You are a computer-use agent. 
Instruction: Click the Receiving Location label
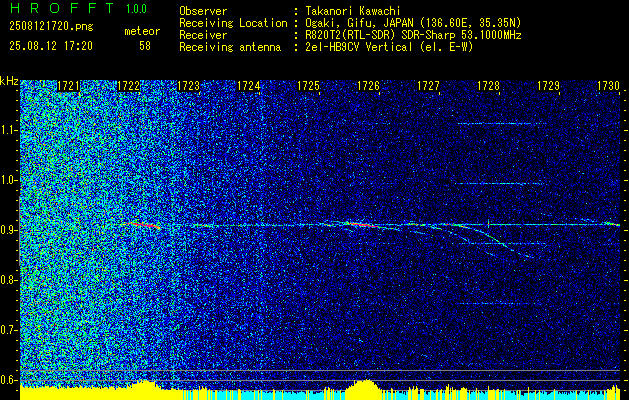tap(233, 24)
